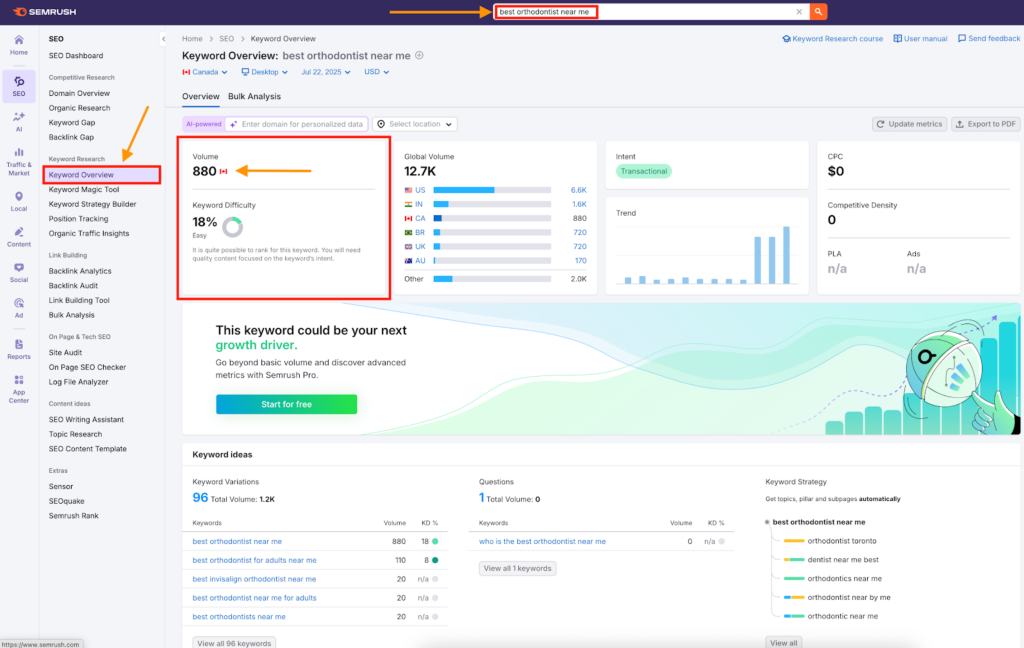Image resolution: width=1024 pixels, height=648 pixels.
Task: Open the Keyword Research course link
Action: (x=832, y=39)
